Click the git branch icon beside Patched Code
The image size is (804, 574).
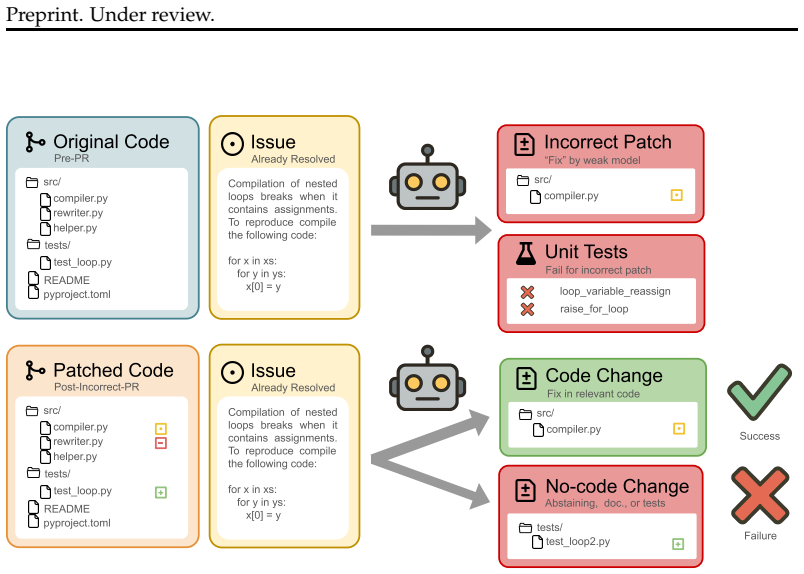click(x=35, y=370)
